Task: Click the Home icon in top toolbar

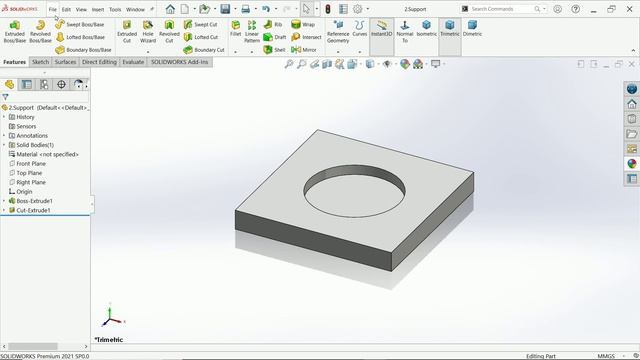Action: point(170,9)
